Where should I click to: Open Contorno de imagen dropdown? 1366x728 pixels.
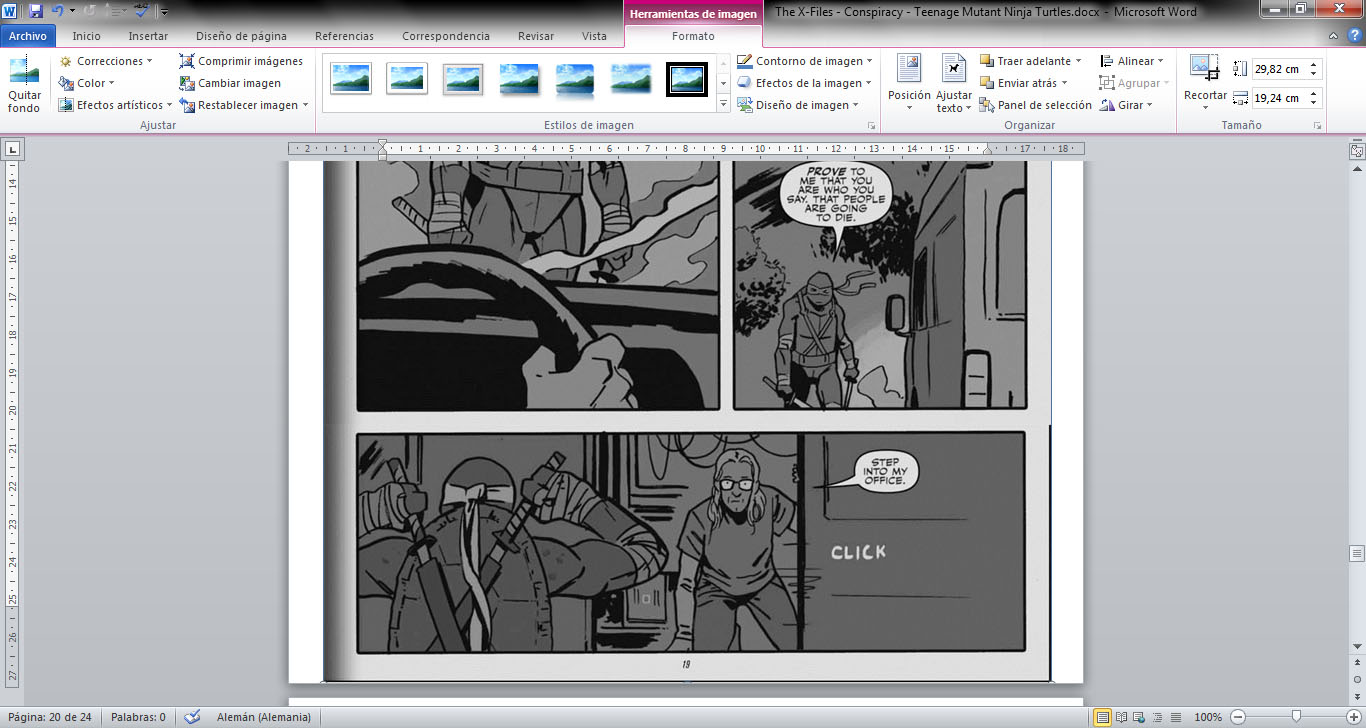[805, 61]
